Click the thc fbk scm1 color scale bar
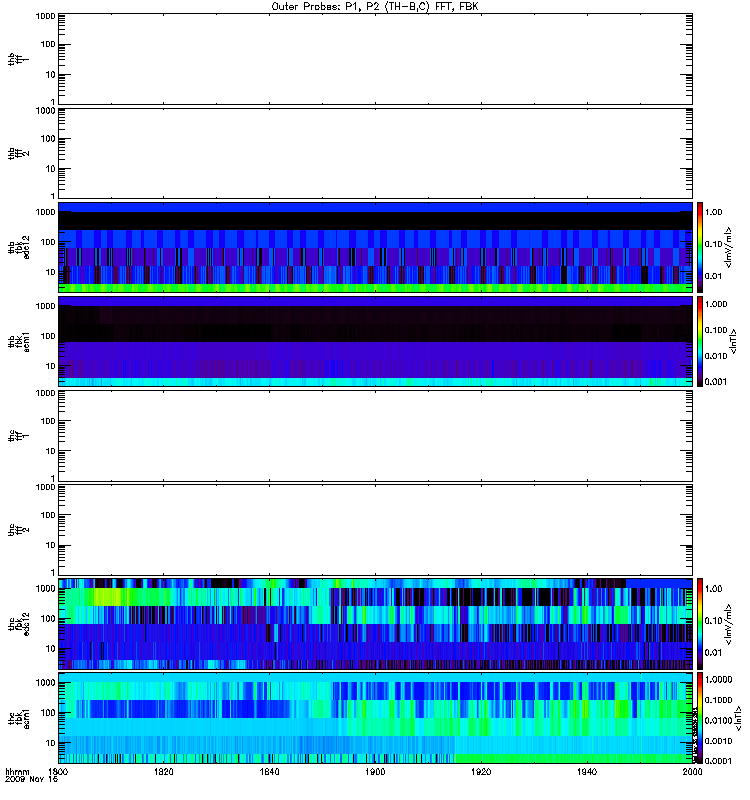 point(700,718)
